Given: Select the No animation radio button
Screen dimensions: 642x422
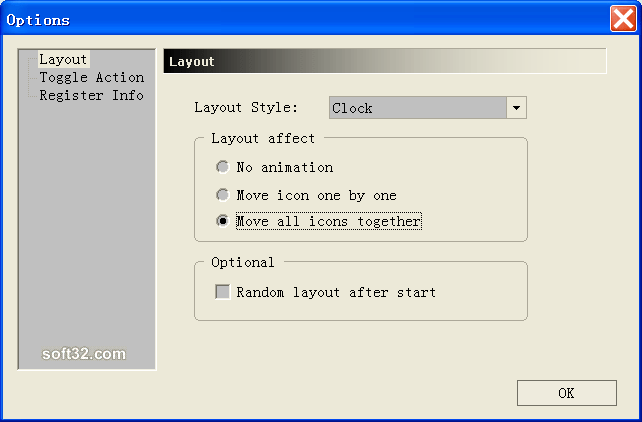Looking at the screenshot, I should (222, 167).
